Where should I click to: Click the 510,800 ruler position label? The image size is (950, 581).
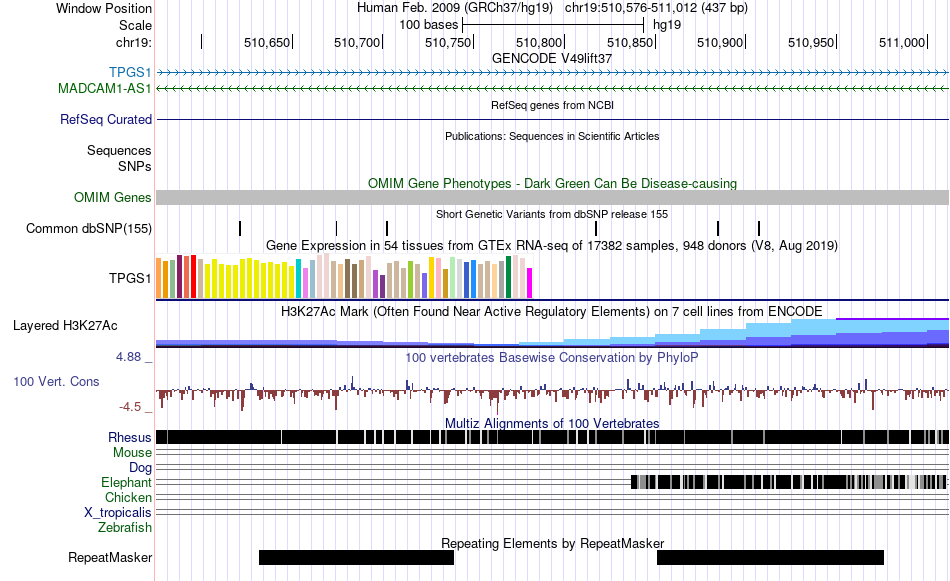click(539, 42)
